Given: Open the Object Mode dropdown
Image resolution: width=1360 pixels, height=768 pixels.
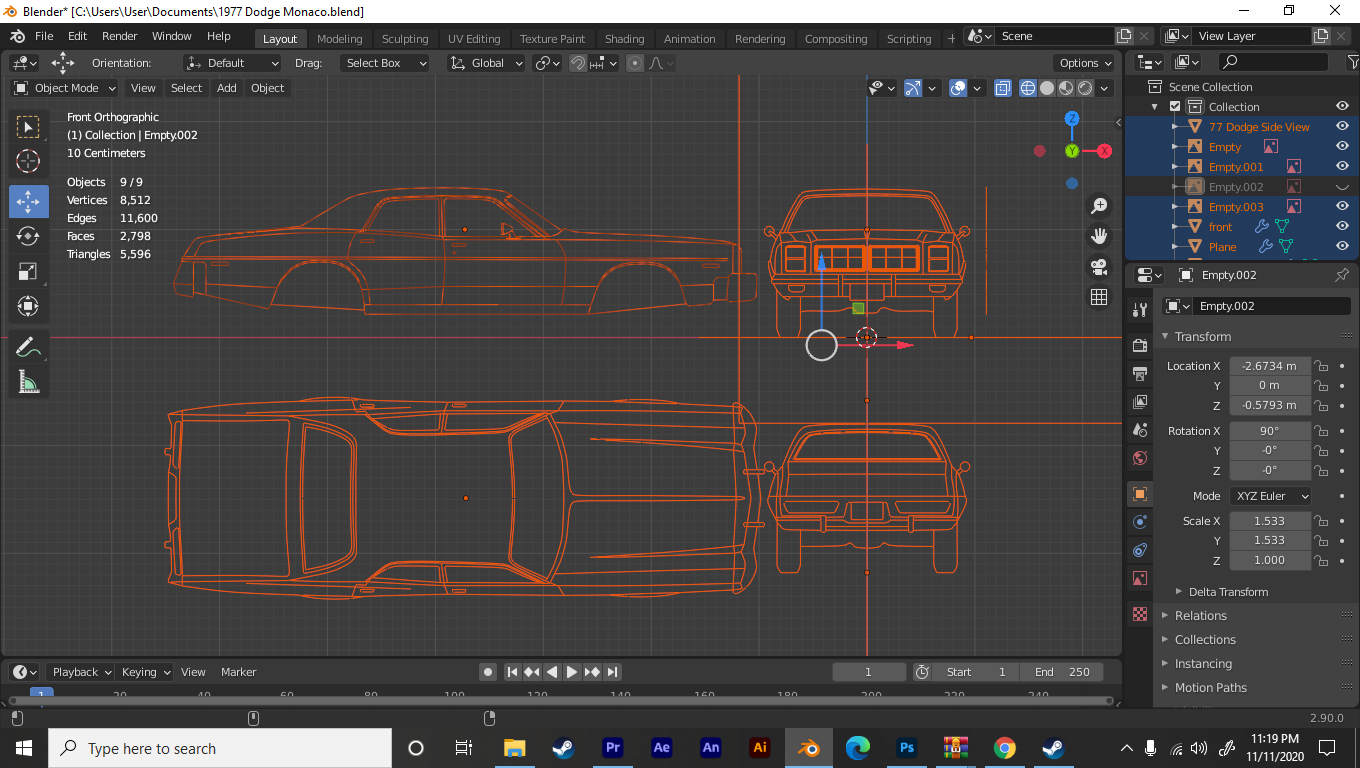Looking at the screenshot, I should (65, 88).
